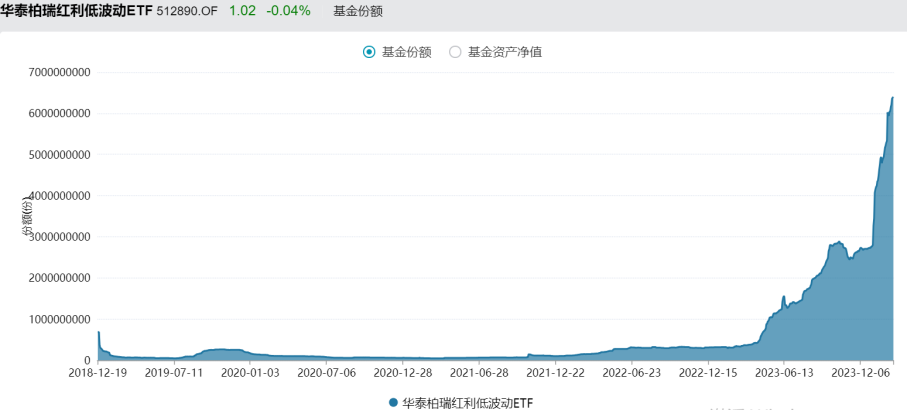Viewport: 908px width, 410px height.
Task: Open the 基金份额 tab in the header
Action: click(357, 11)
